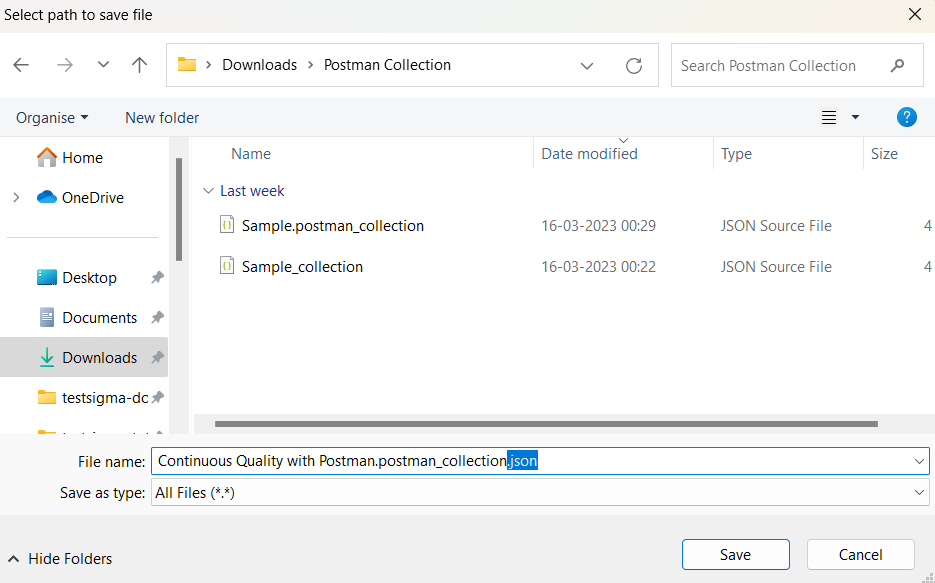Expand the OneDrive tree node
The width and height of the screenshot is (935, 583).
(x=17, y=197)
